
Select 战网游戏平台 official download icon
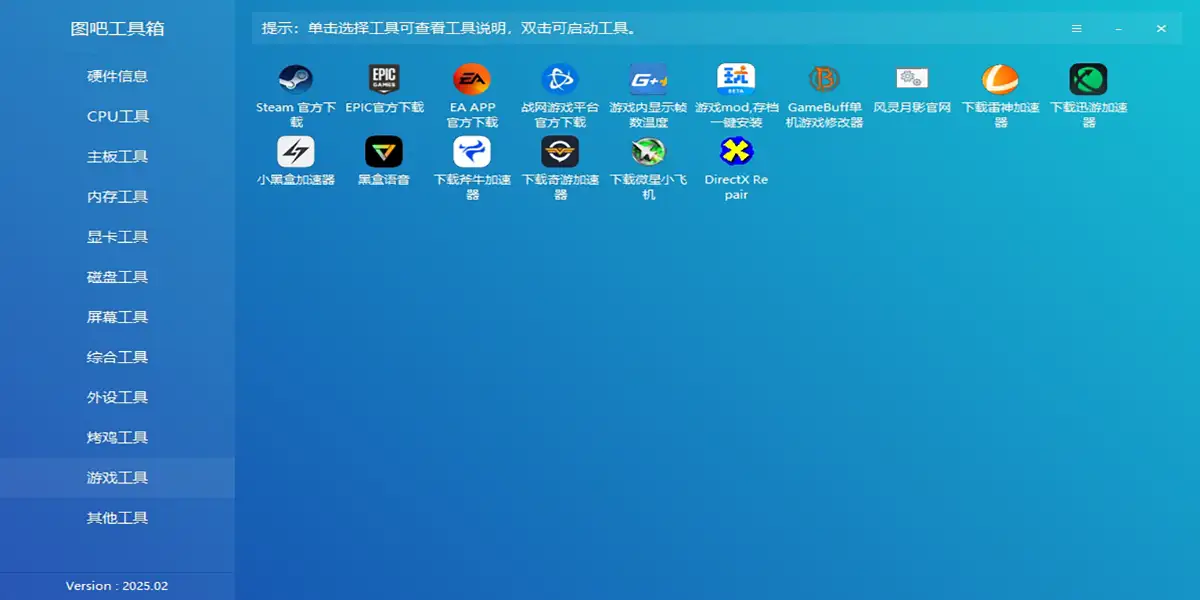[x=560, y=79]
